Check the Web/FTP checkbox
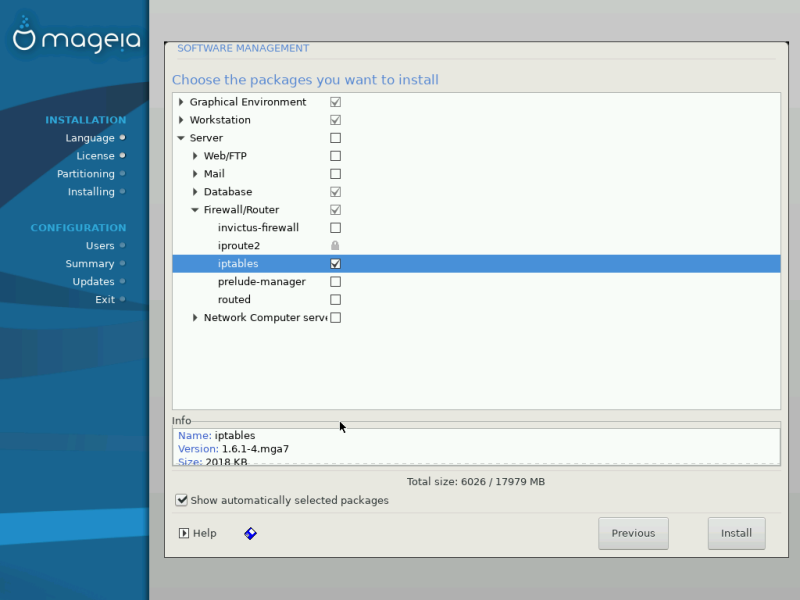Screen dimensions: 800x600 click(335, 156)
